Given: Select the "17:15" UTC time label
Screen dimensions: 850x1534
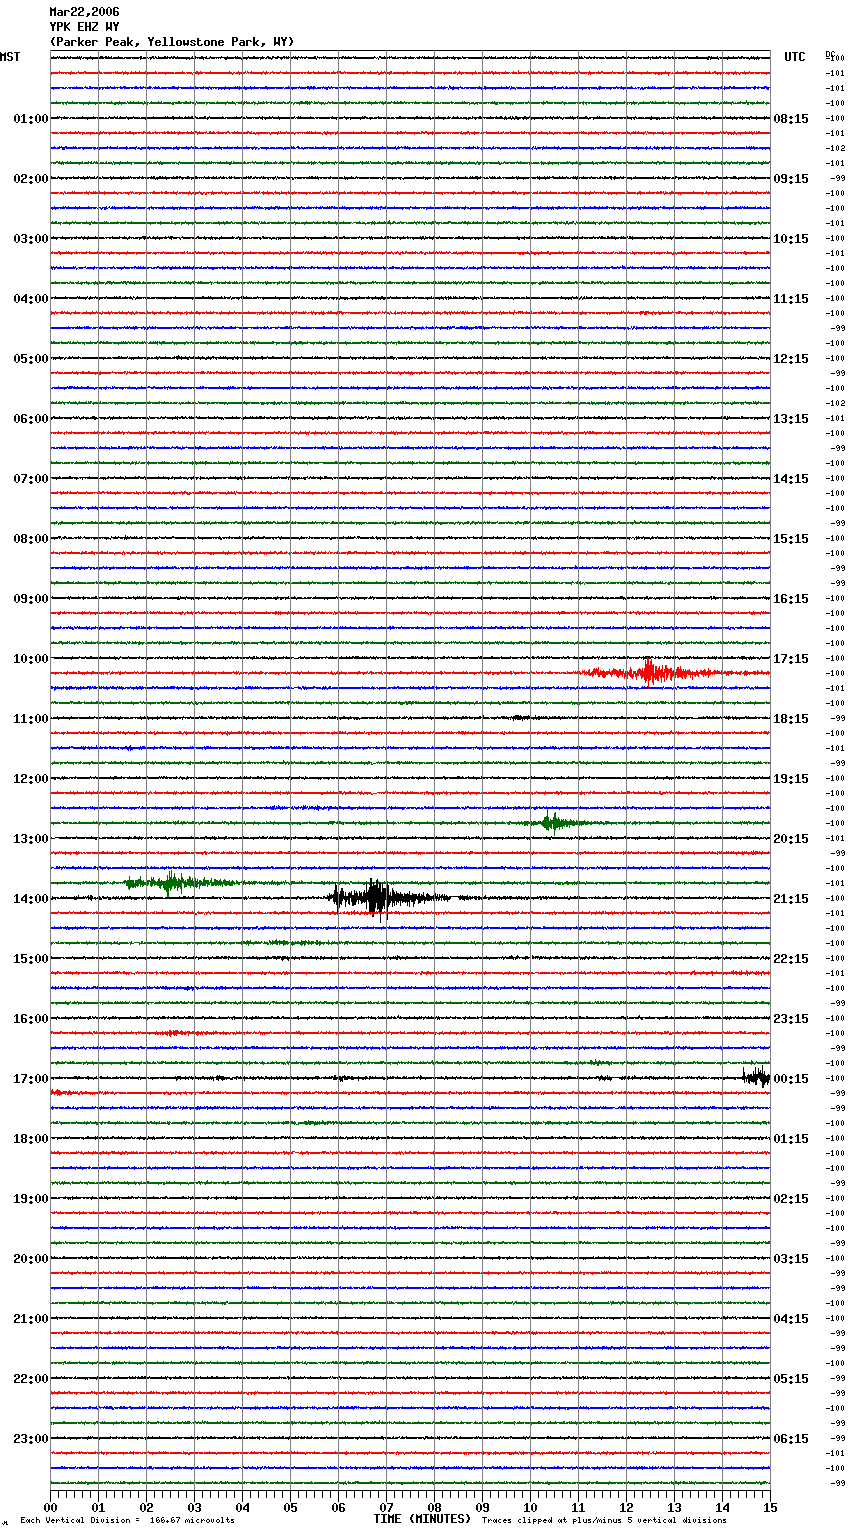Looking at the screenshot, I should [791, 659].
